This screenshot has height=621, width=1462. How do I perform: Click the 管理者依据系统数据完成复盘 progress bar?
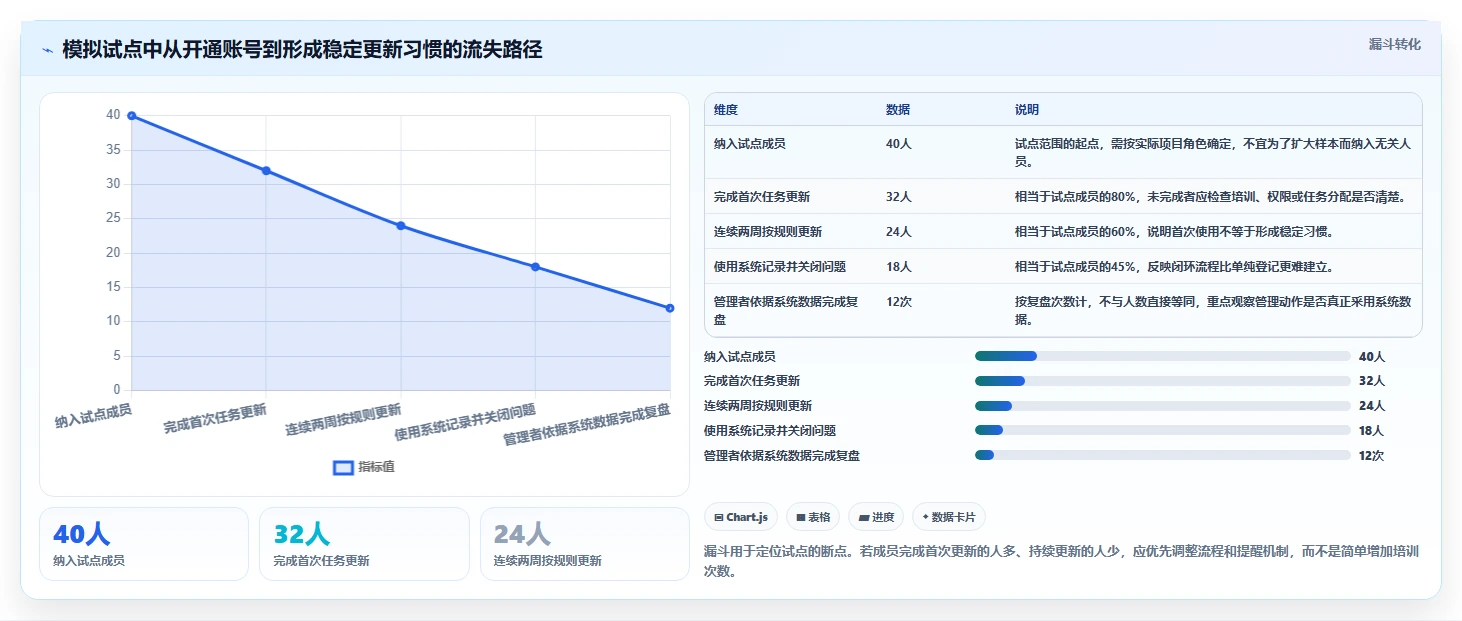pos(1162,456)
